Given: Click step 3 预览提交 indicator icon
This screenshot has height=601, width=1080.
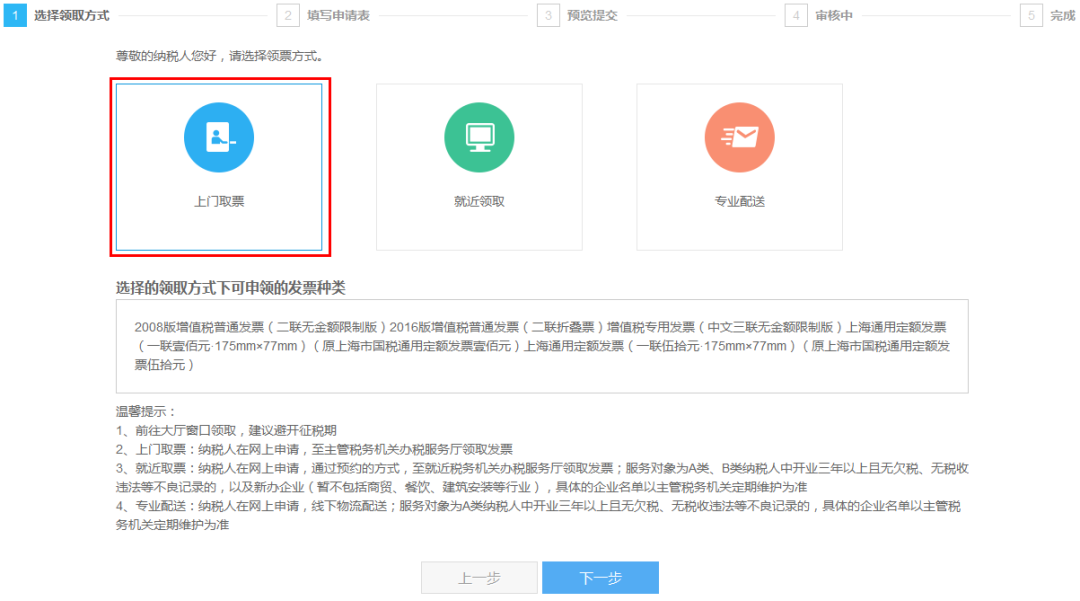Looking at the screenshot, I should pyautogui.click(x=547, y=16).
